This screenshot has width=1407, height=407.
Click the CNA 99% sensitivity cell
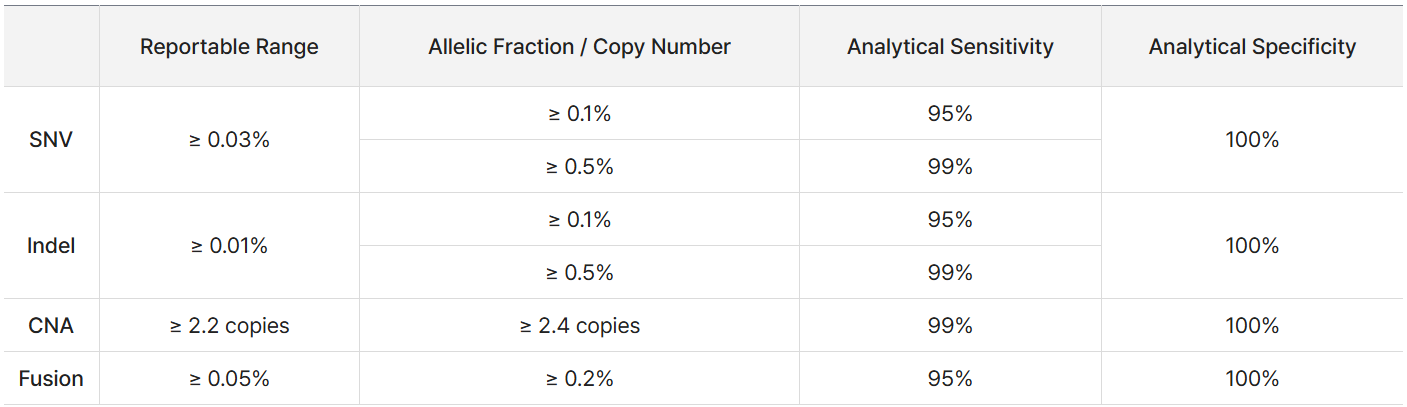pos(950,326)
